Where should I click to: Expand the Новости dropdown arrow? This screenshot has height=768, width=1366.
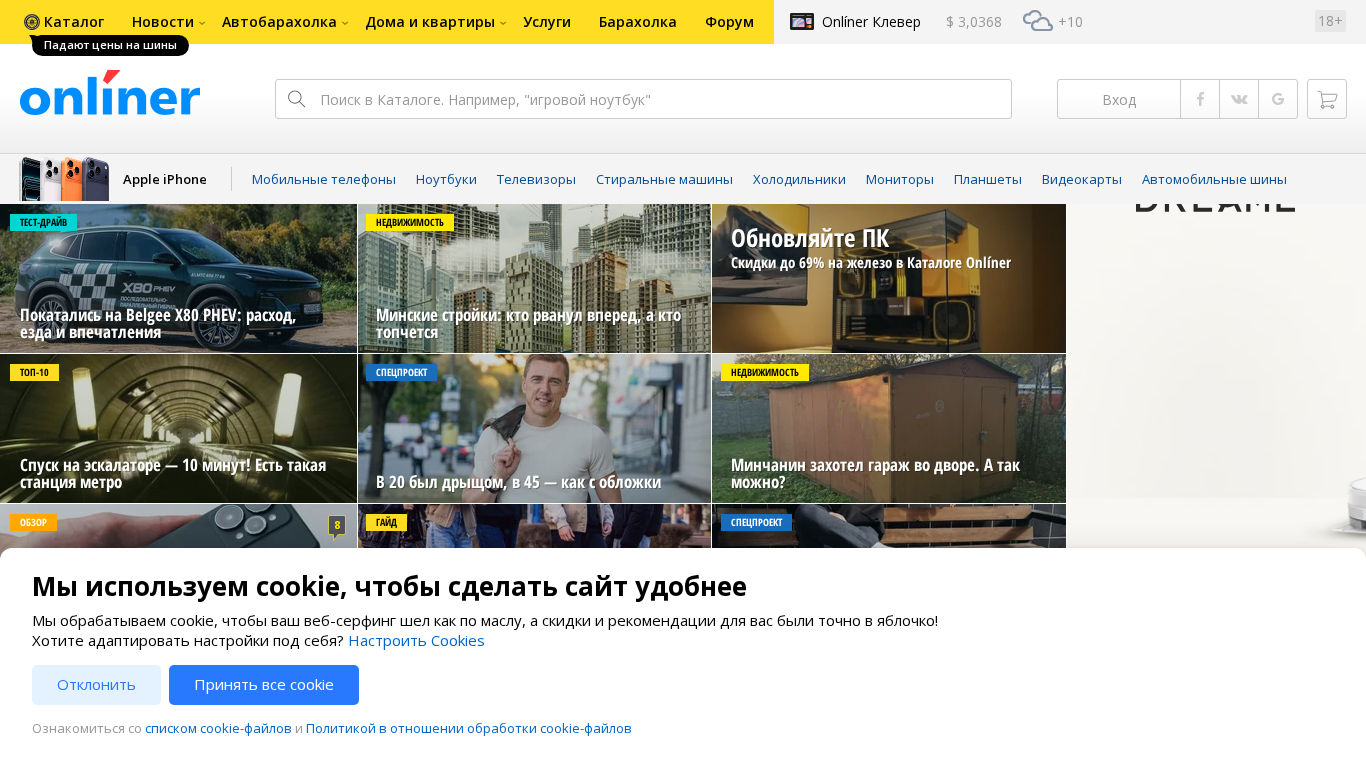[202, 23]
